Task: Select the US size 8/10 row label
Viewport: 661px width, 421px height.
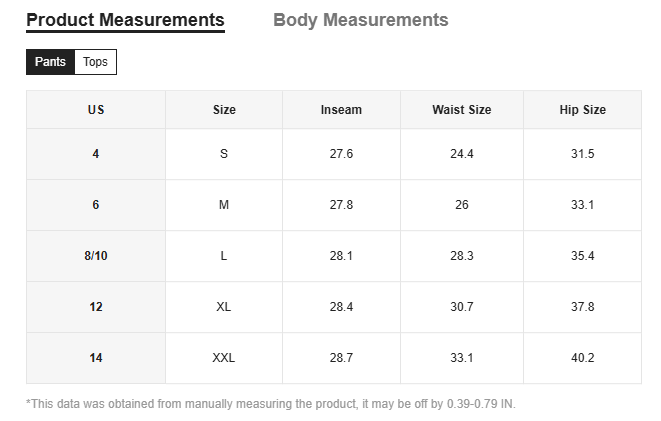Action: pos(96,256)
